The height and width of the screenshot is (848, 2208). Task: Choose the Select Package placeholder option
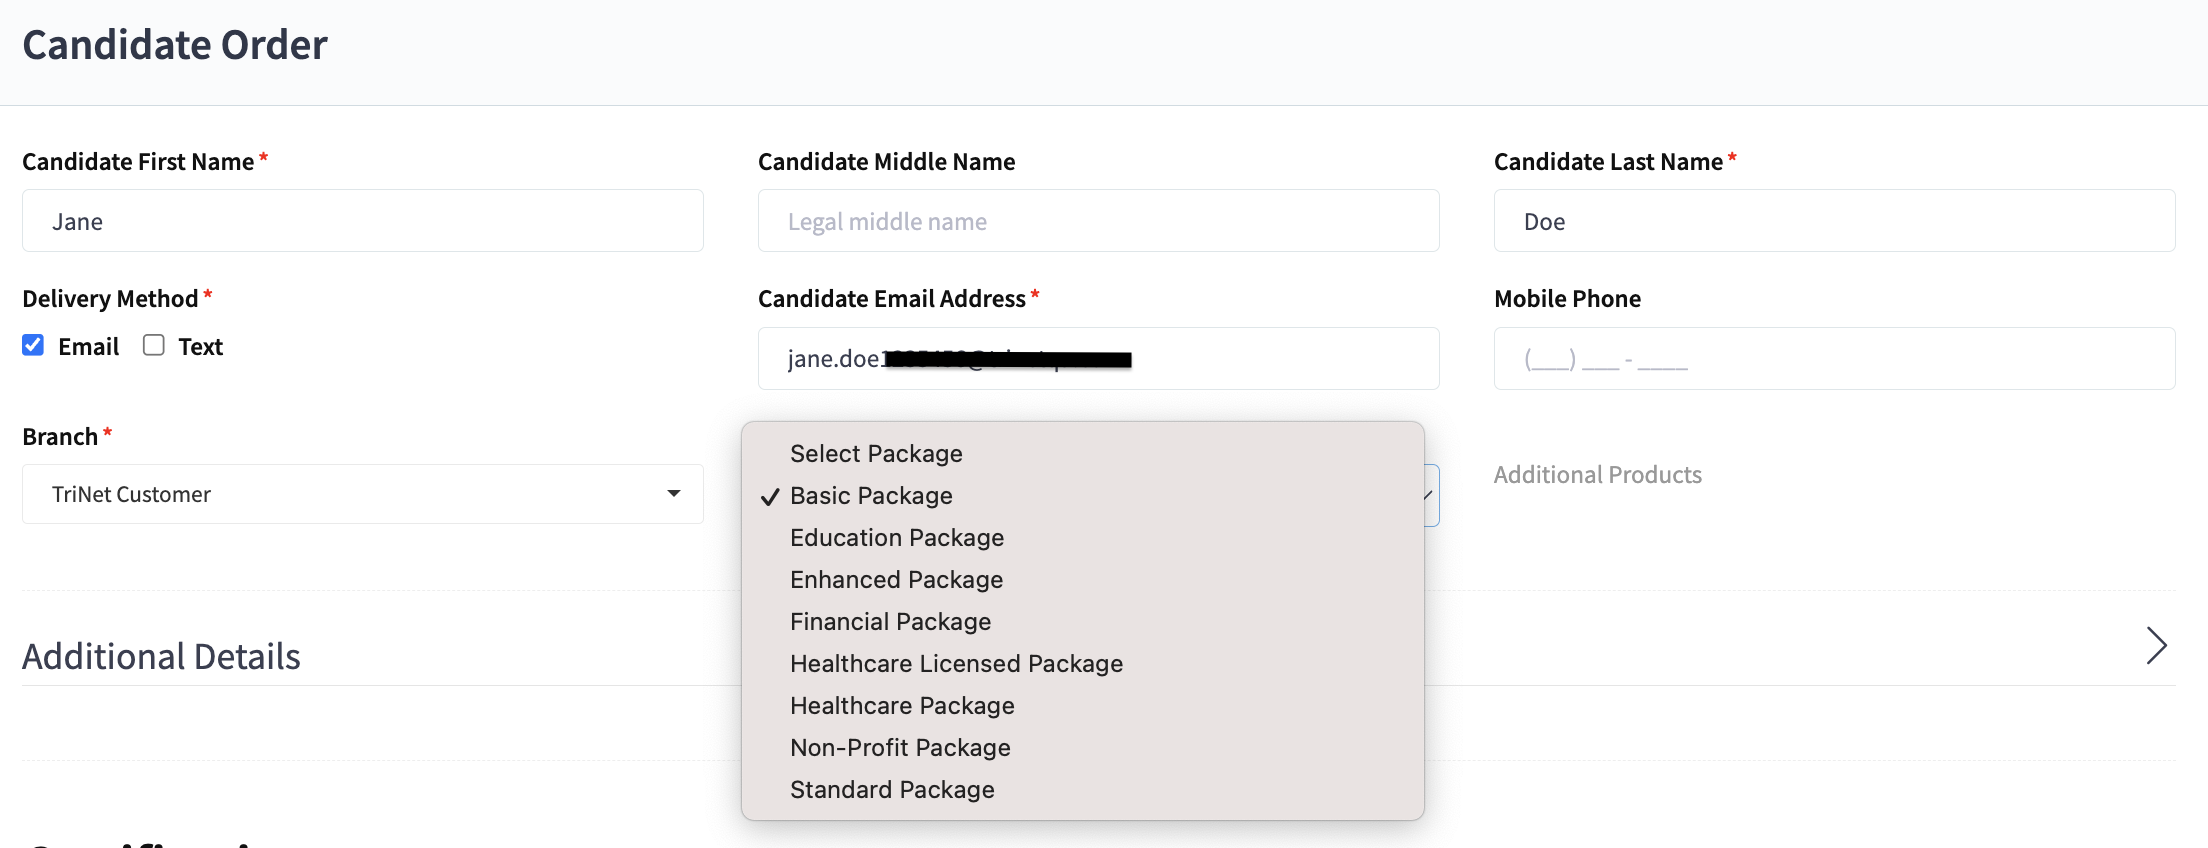pyautogui.click(x=876, y=454)
